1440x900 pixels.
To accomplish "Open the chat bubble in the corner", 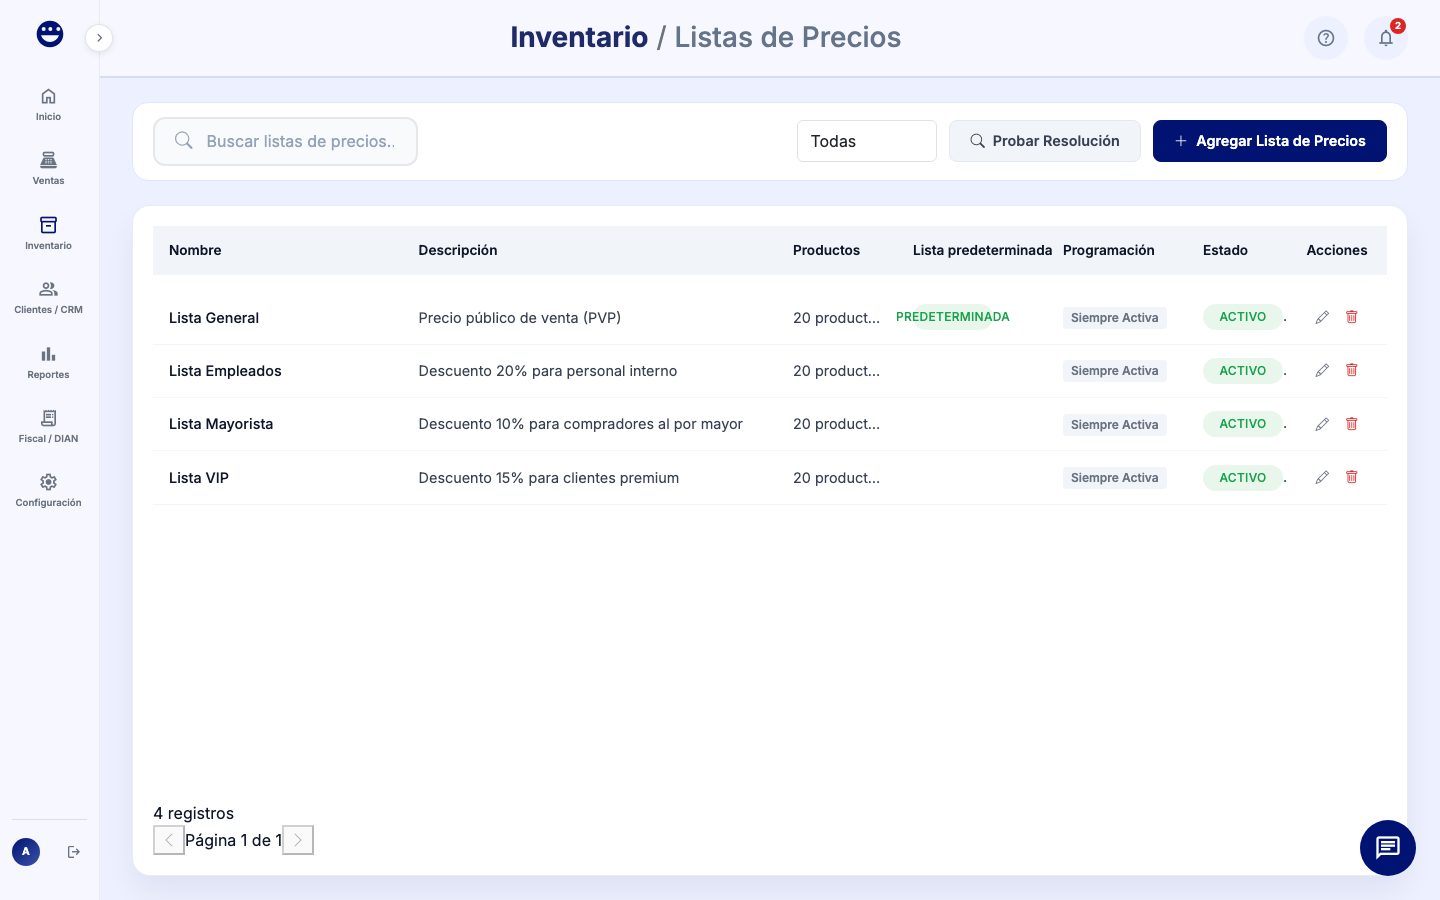I will coord(1388,848).
